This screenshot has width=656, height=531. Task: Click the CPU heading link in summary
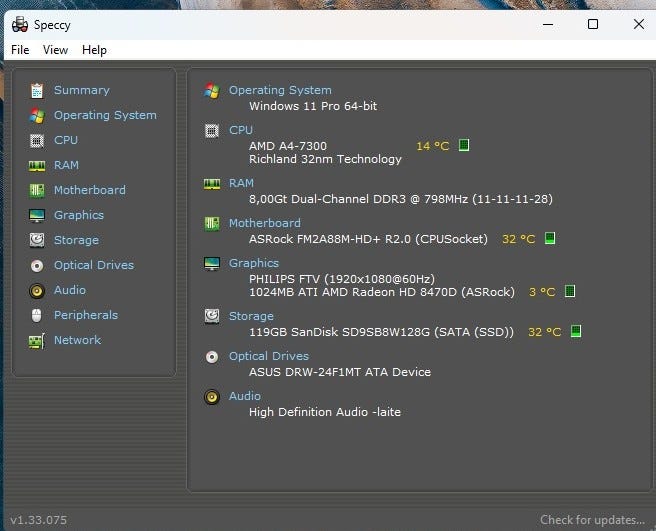point(241,130)
